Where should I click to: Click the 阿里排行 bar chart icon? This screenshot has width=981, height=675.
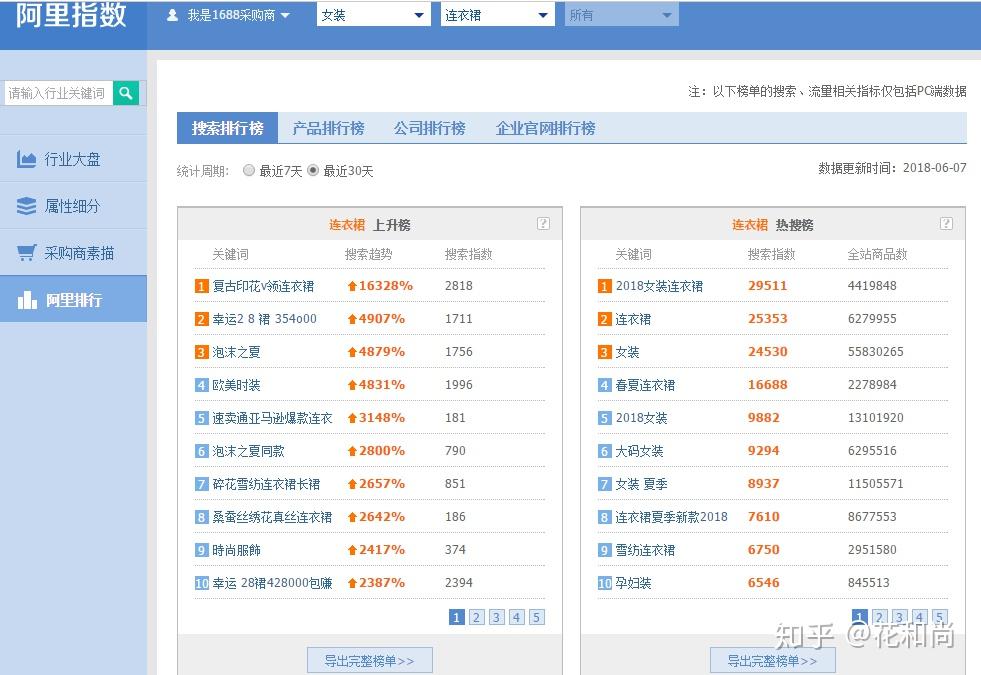click(27, 300)
